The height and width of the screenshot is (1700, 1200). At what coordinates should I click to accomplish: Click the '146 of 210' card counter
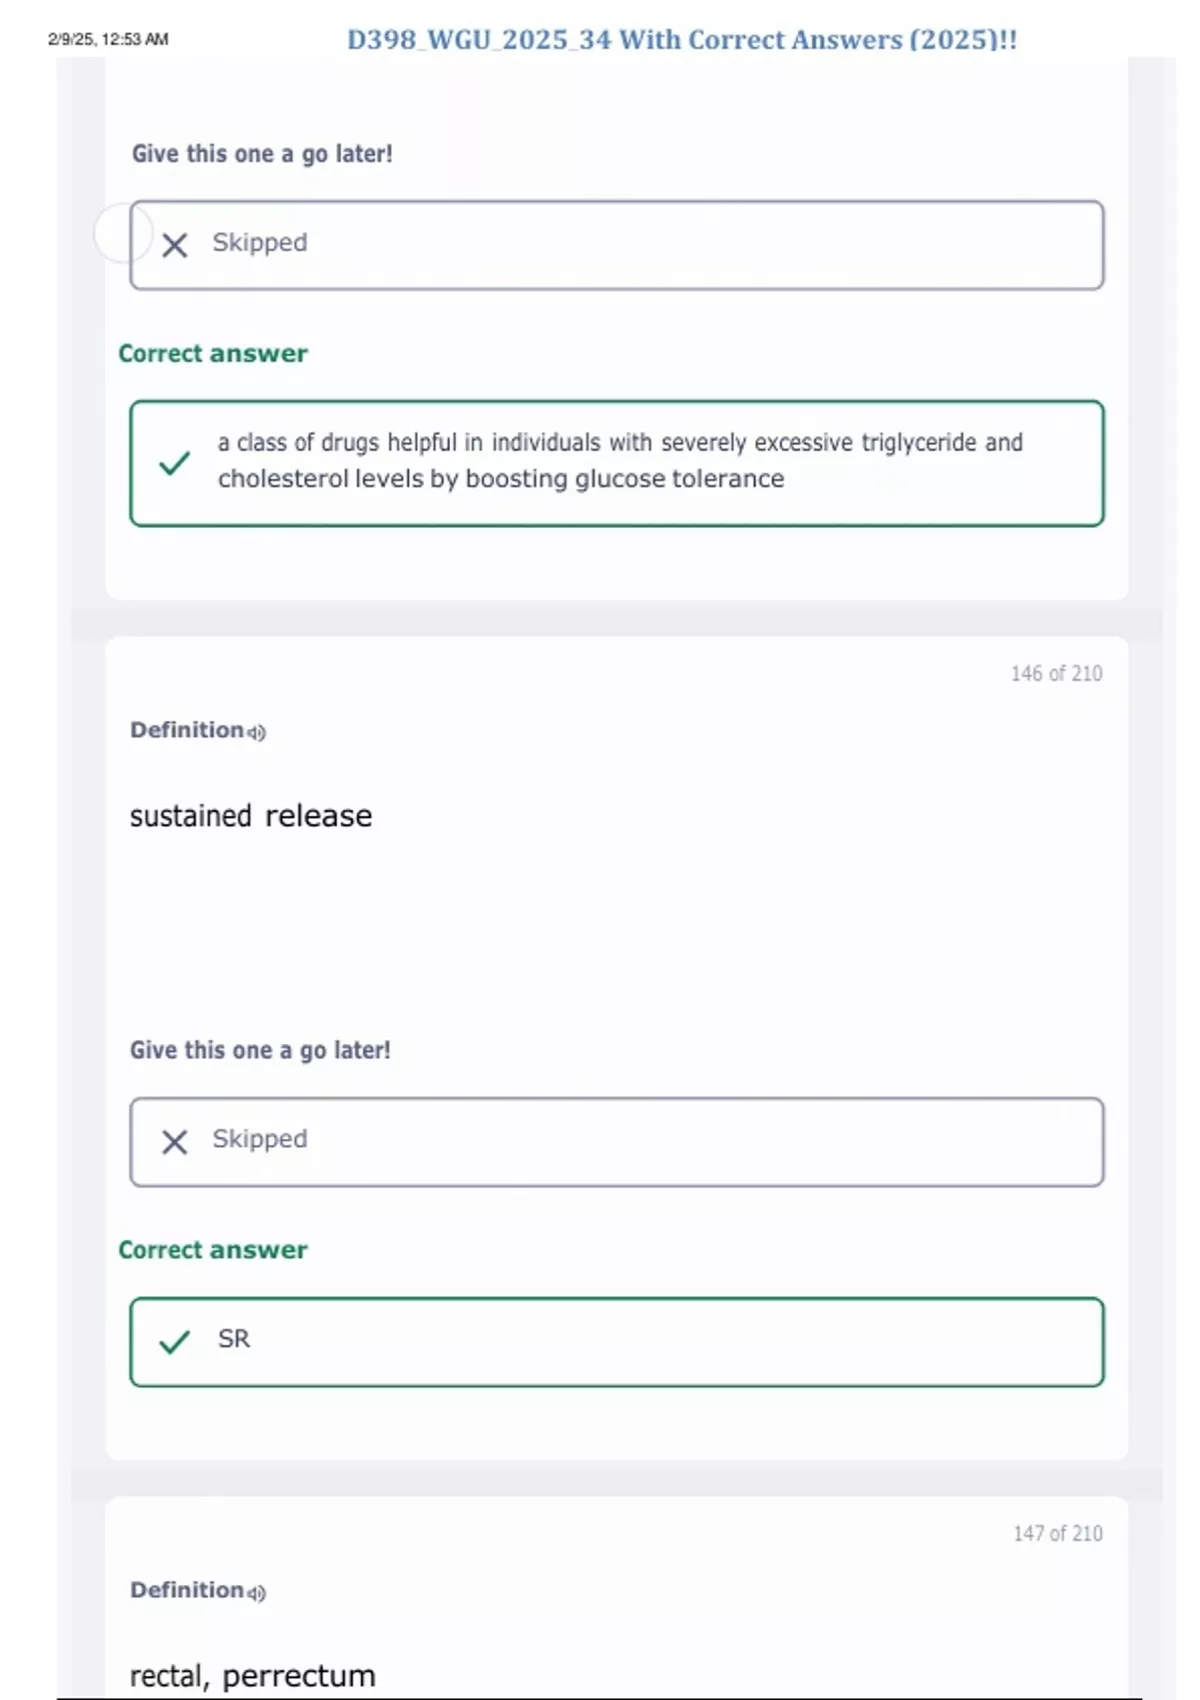point(1056,673)
